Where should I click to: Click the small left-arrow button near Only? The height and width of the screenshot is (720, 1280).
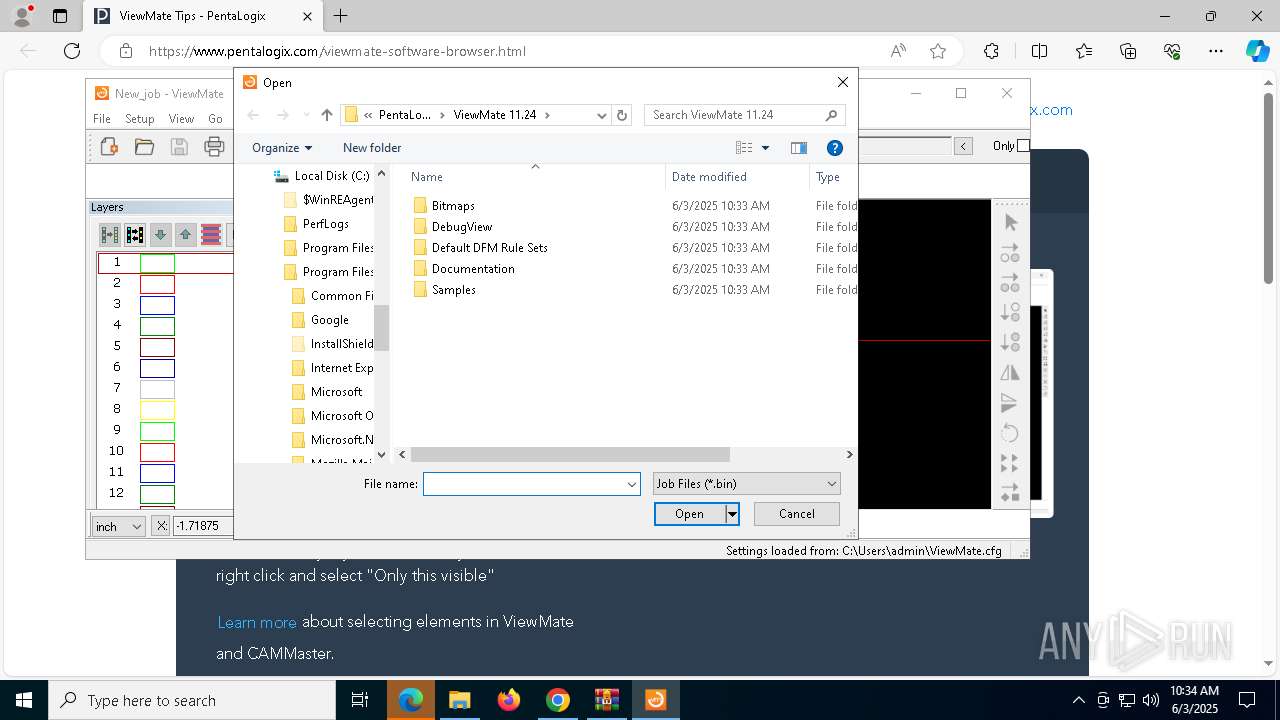[963, 146]
